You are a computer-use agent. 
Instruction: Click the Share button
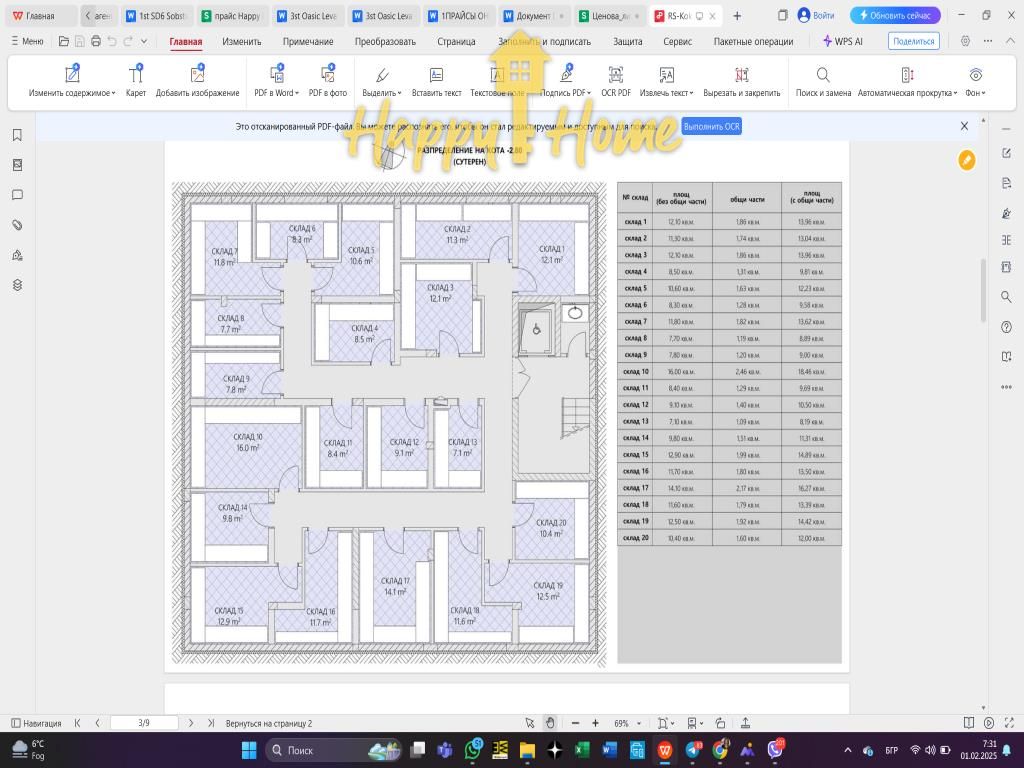(913, 41)
